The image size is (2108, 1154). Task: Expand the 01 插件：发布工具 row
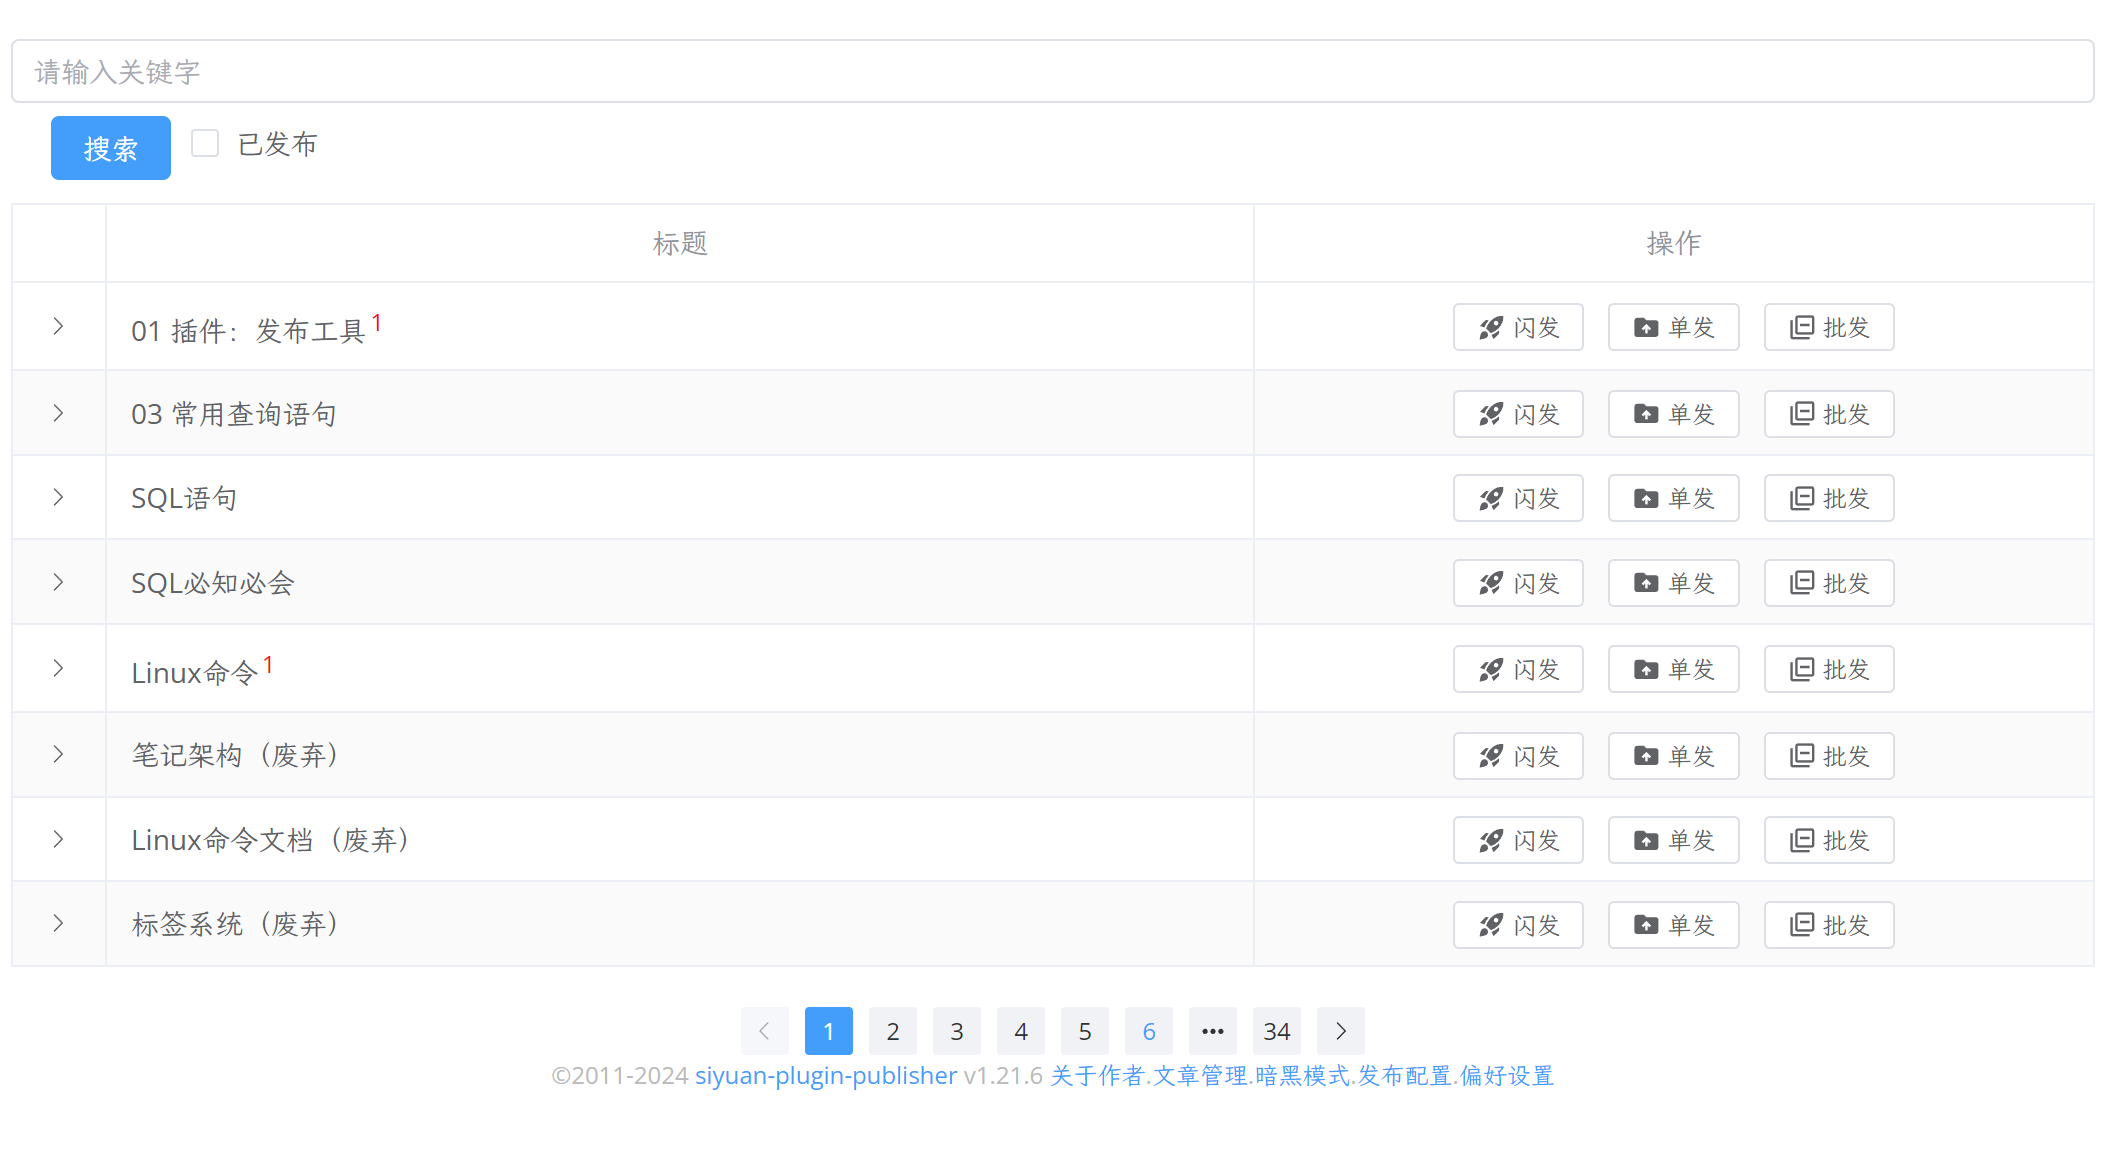coord(58,327)
